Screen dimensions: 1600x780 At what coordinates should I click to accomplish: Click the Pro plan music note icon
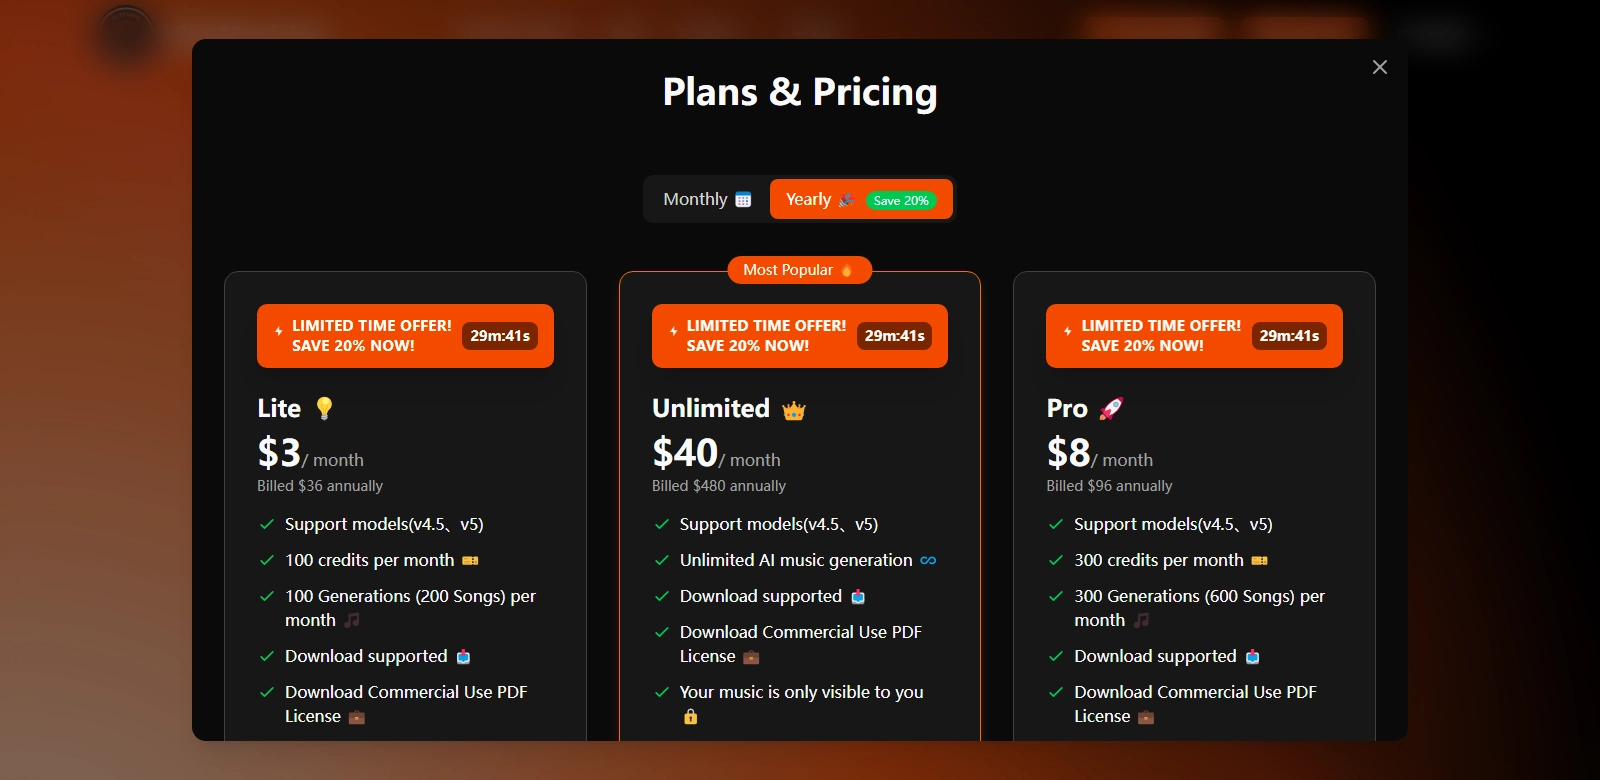1141,621
